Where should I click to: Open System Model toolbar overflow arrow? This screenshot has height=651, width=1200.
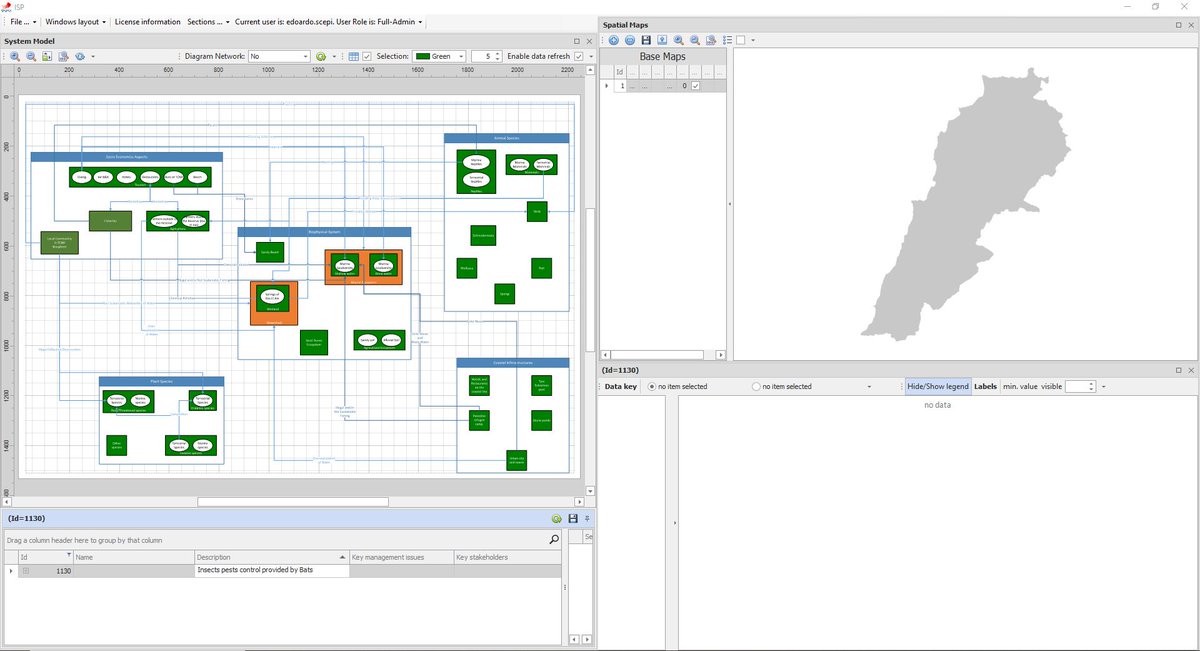(x=592, y=56)
